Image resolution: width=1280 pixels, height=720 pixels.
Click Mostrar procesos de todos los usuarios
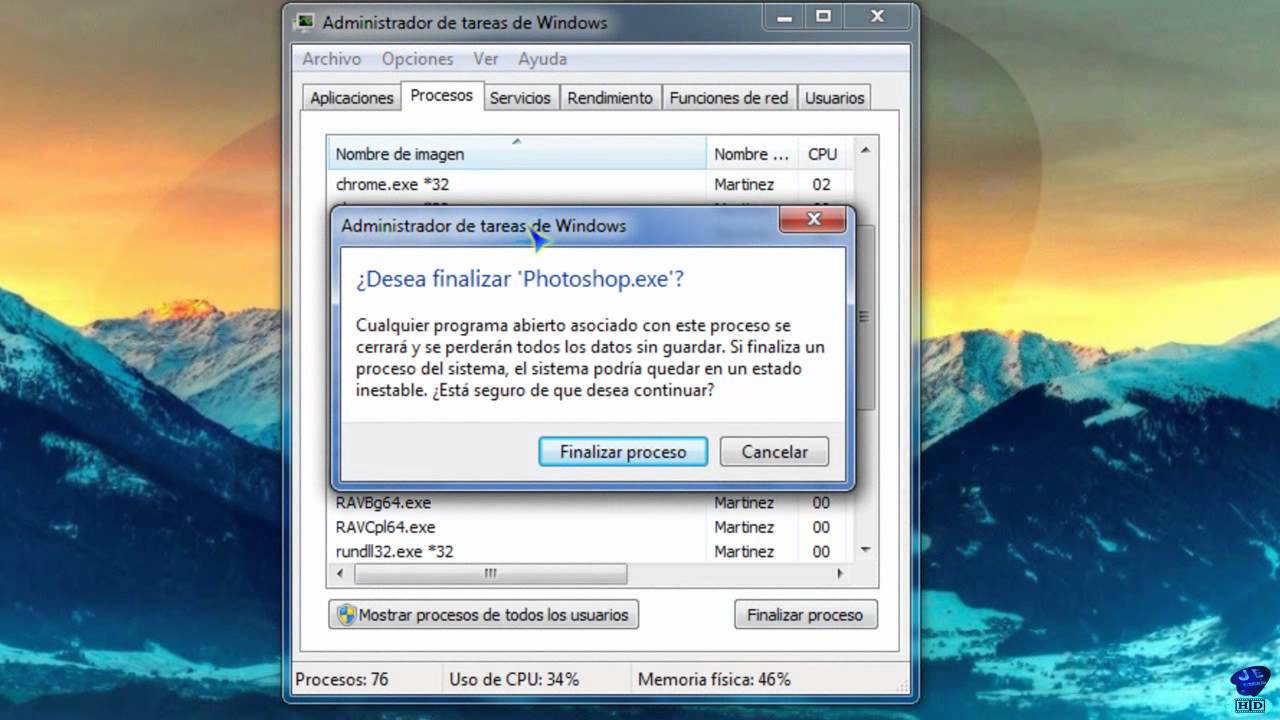click(483, 614)
